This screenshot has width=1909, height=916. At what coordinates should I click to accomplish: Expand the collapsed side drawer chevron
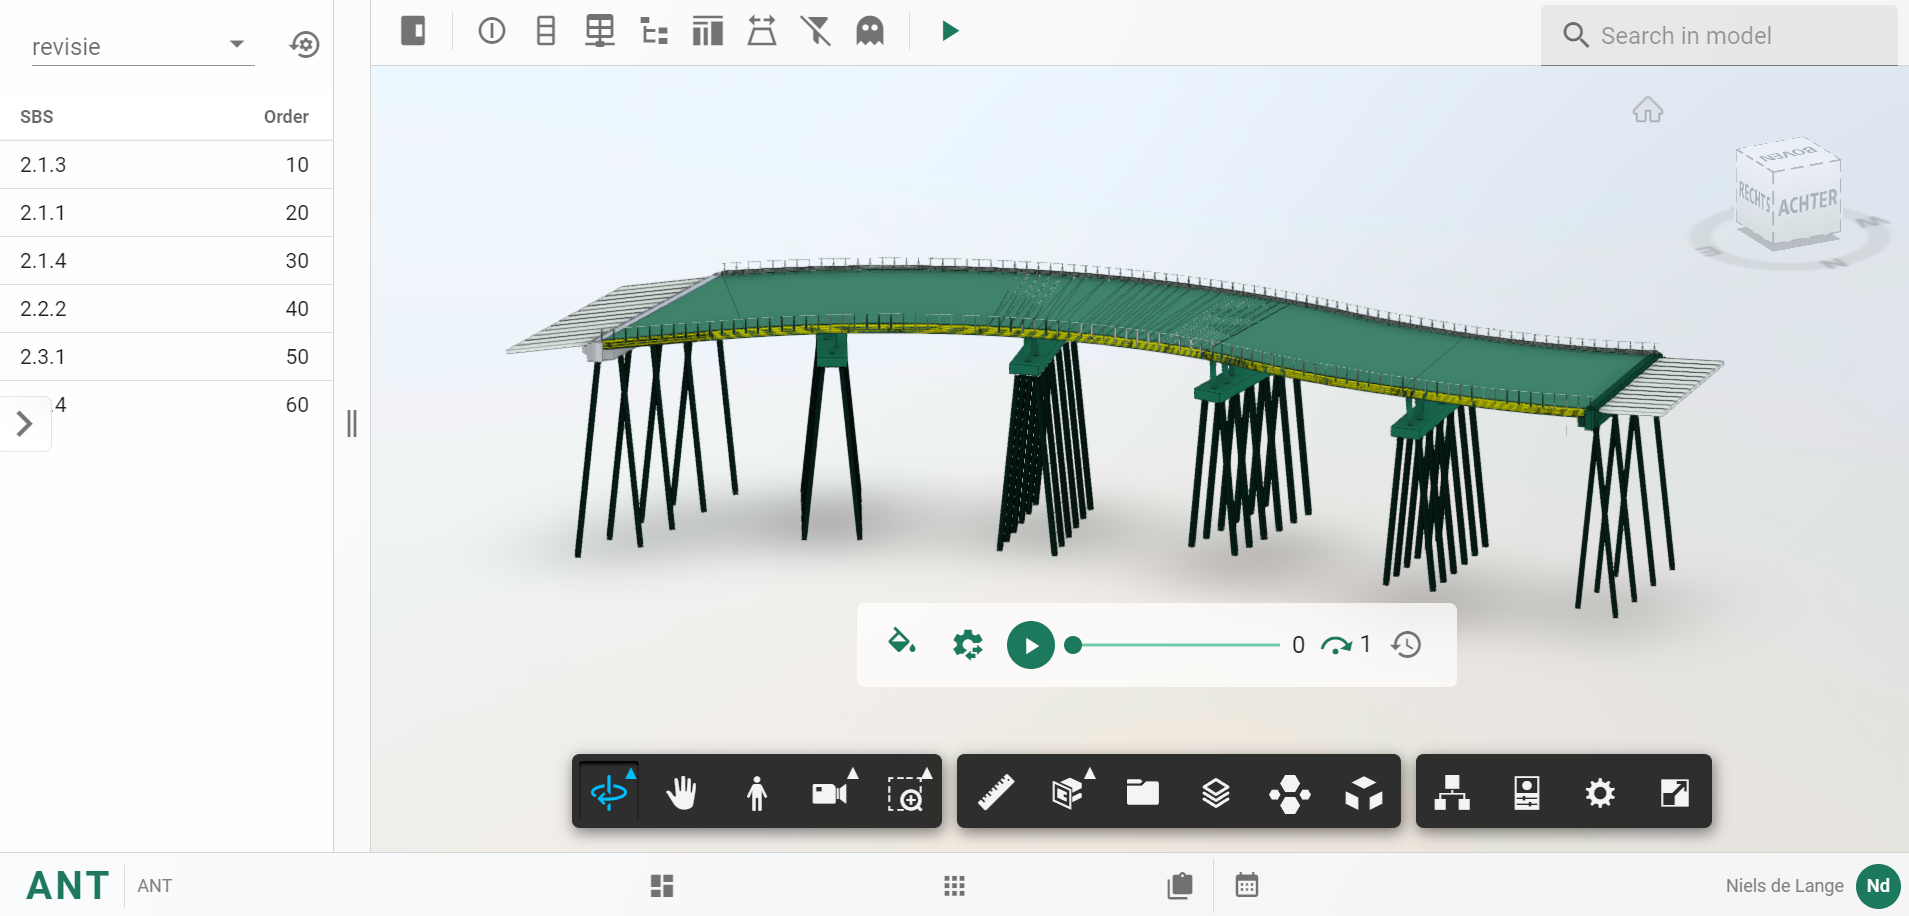coord(25,424)
